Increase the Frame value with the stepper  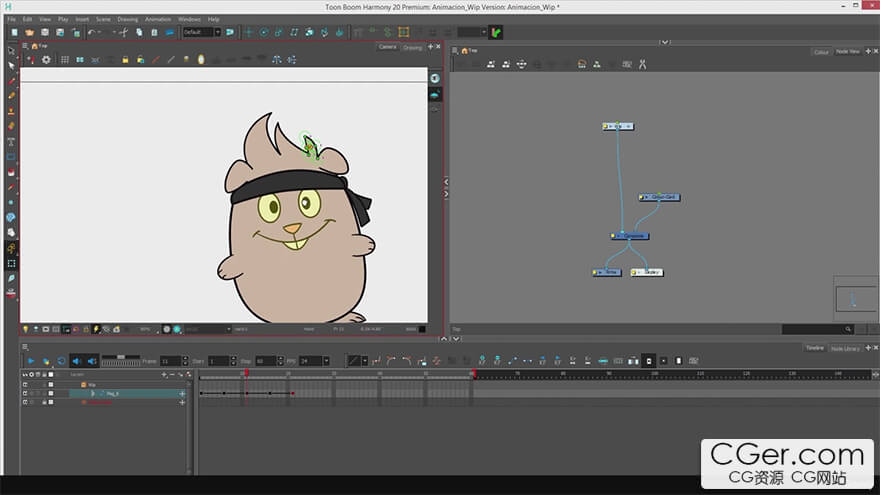coord(185,359)
